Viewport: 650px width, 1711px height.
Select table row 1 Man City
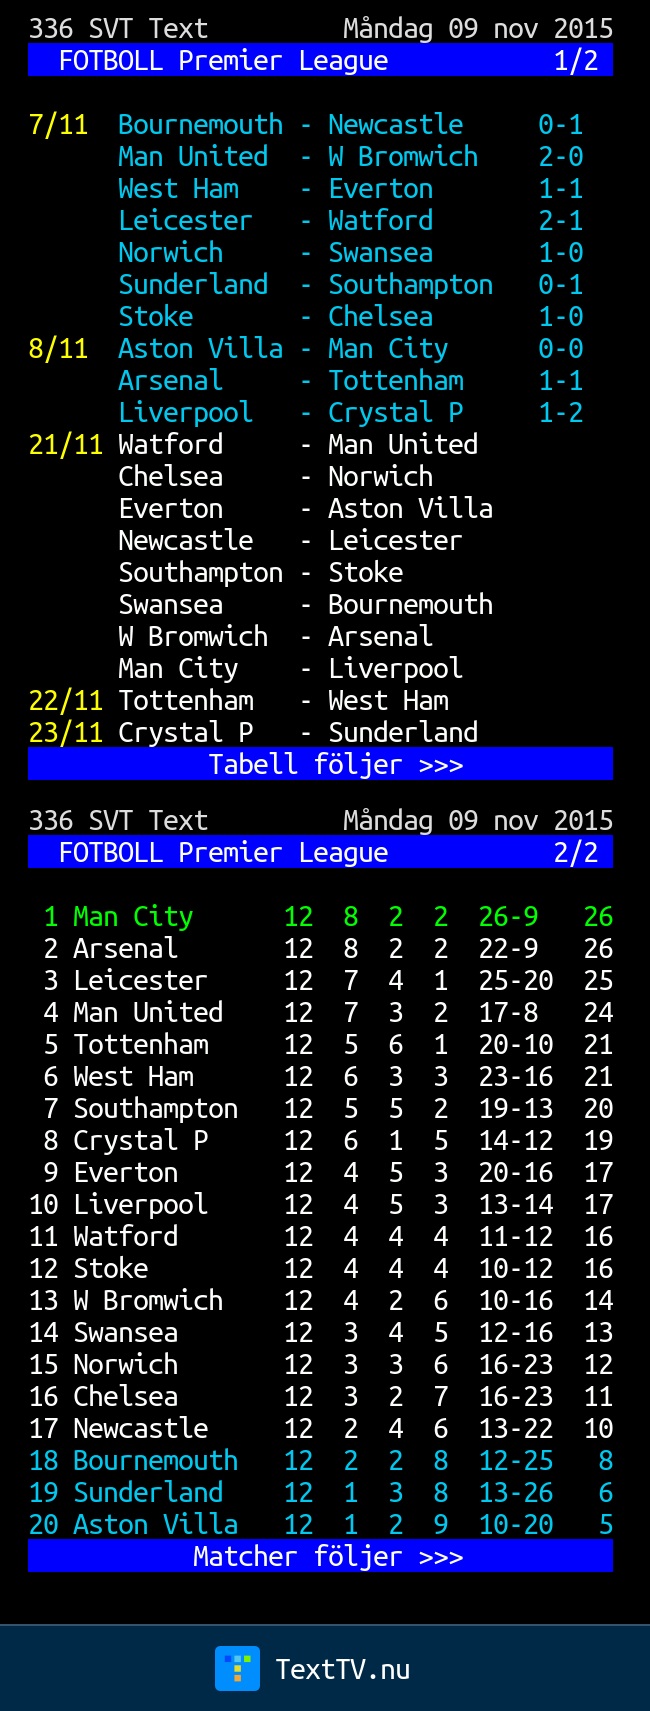coord(320,916)
